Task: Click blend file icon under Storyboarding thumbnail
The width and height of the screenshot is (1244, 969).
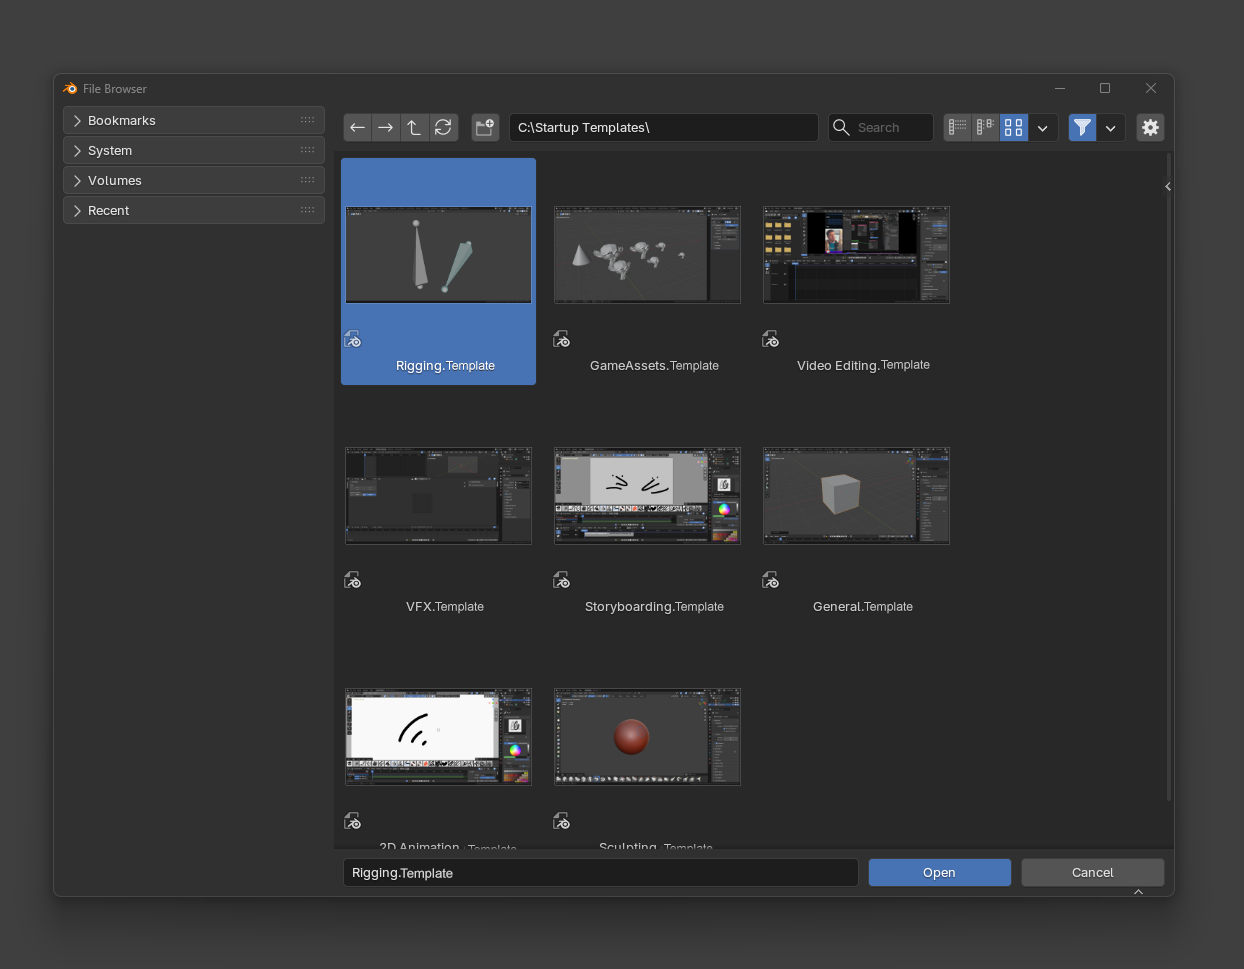Action: click(562, 581)
